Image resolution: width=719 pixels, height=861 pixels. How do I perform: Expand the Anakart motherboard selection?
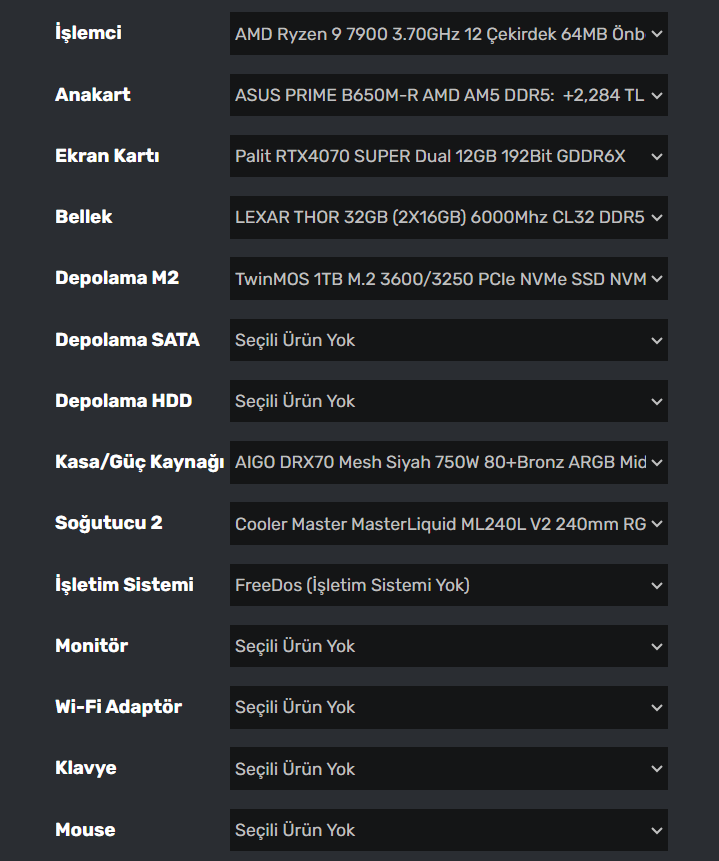448,95
